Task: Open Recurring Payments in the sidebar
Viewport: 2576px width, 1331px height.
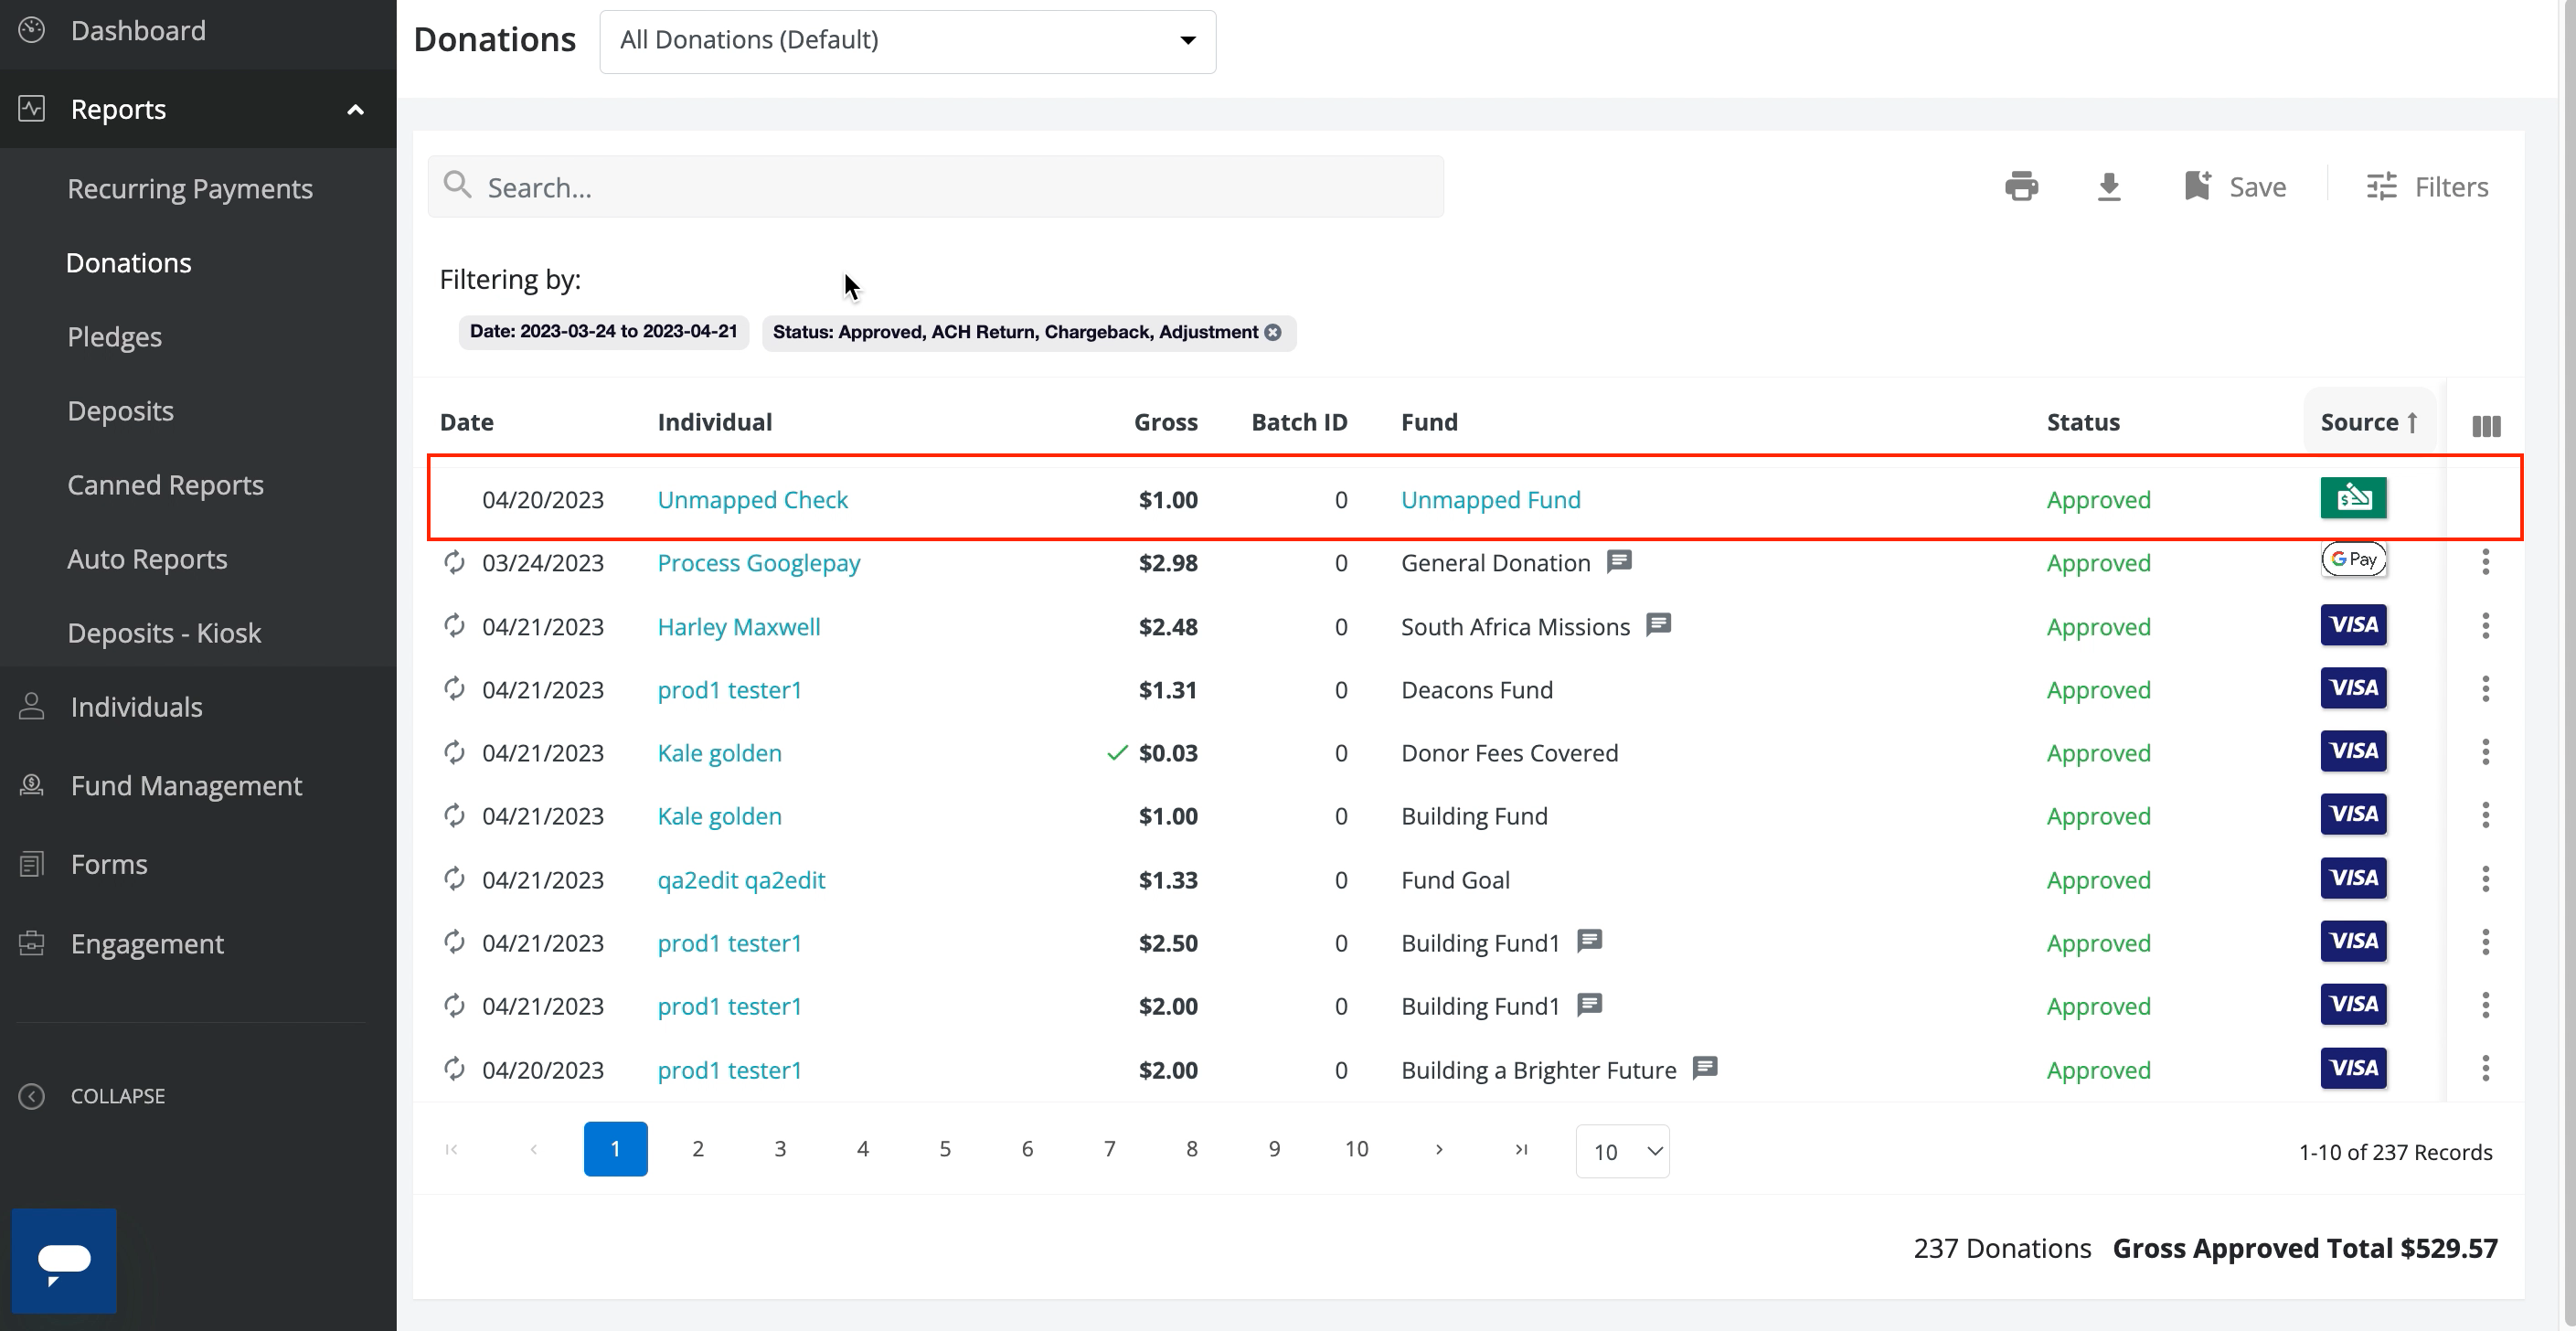Action: [x=190, y=189]
